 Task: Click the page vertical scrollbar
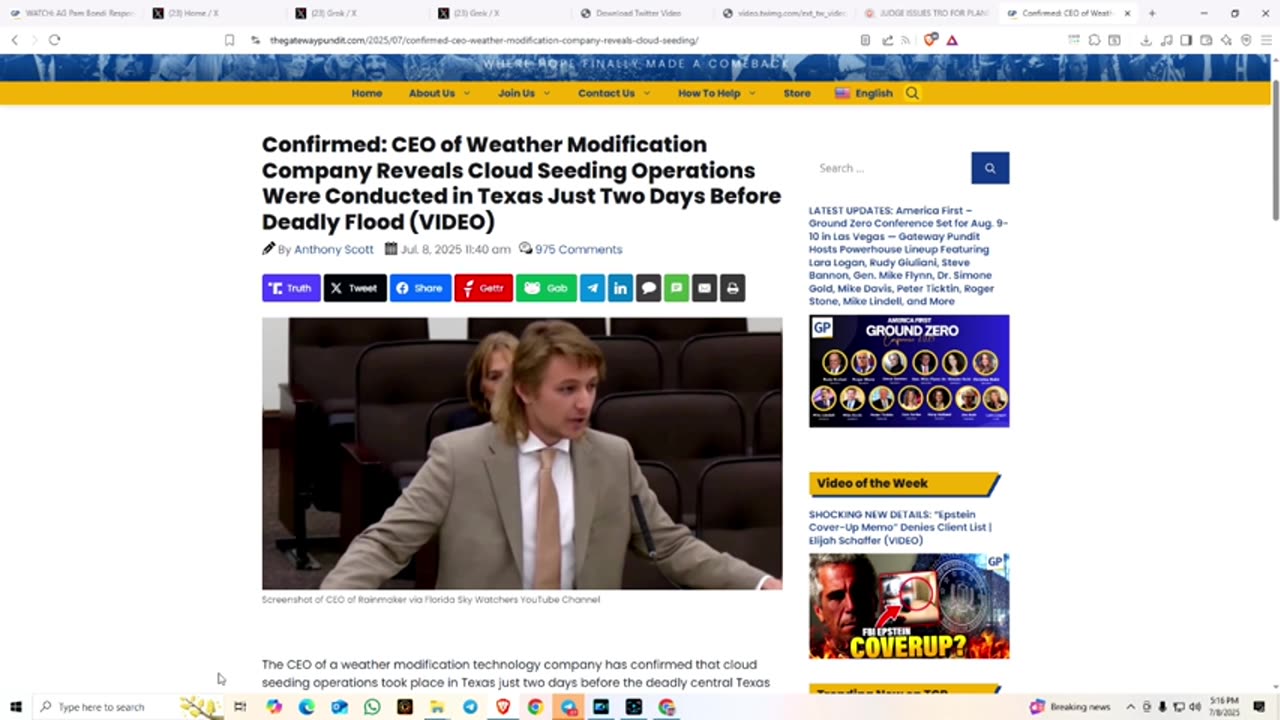1275,150
